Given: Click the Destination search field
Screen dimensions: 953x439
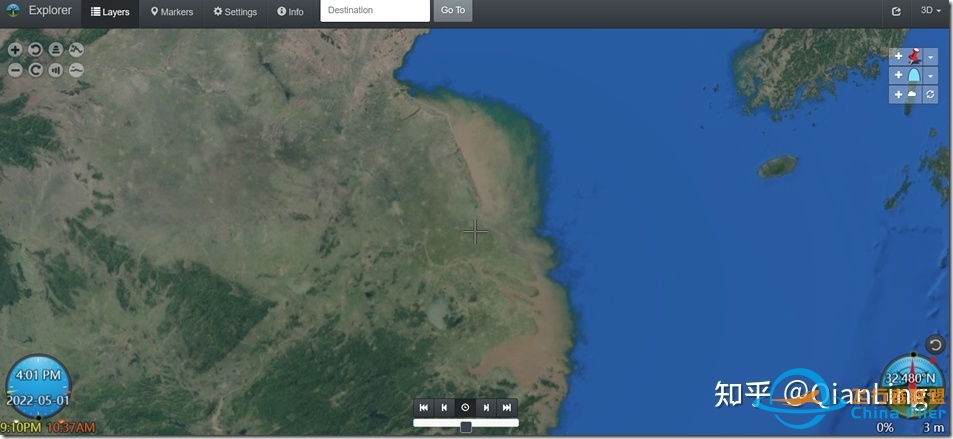Looking at the screenshot, I should (375, 10).
